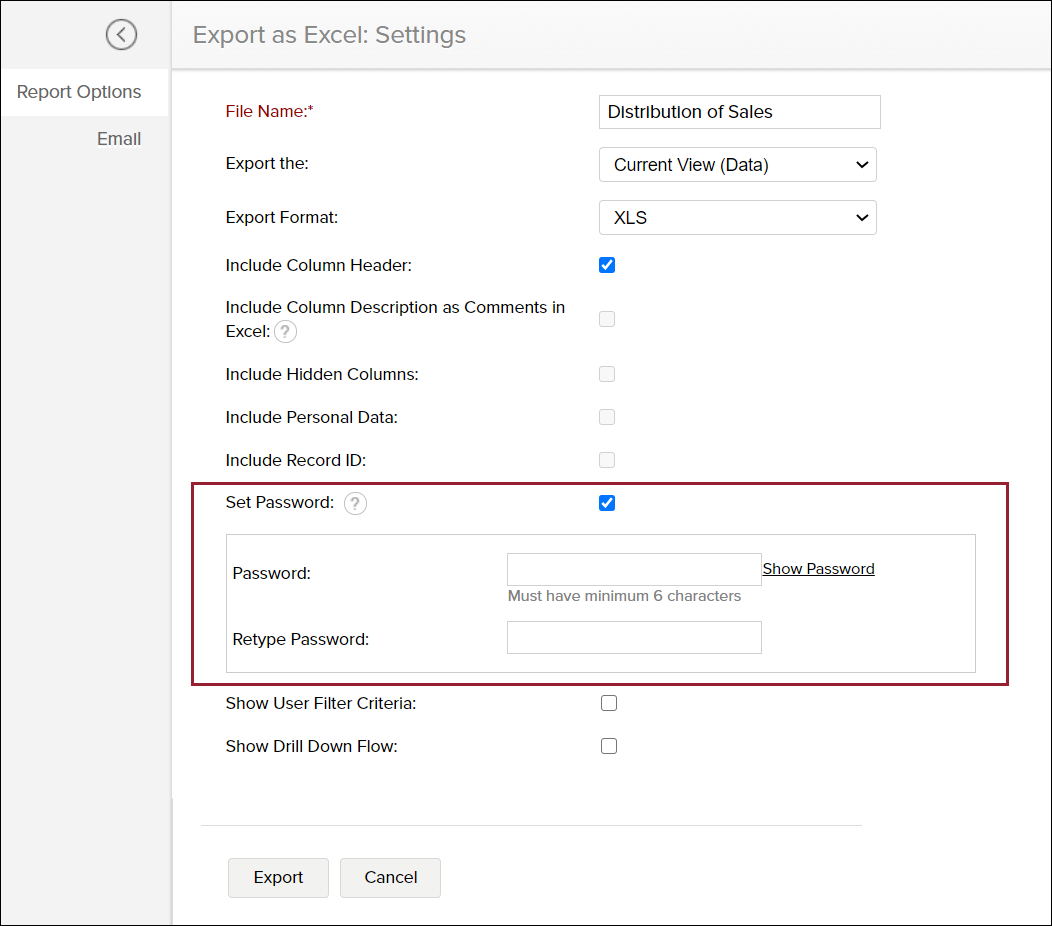Screen dimensions: 1052x926
Task: Uncheck Include Column Header
Action: click(607, 264)
